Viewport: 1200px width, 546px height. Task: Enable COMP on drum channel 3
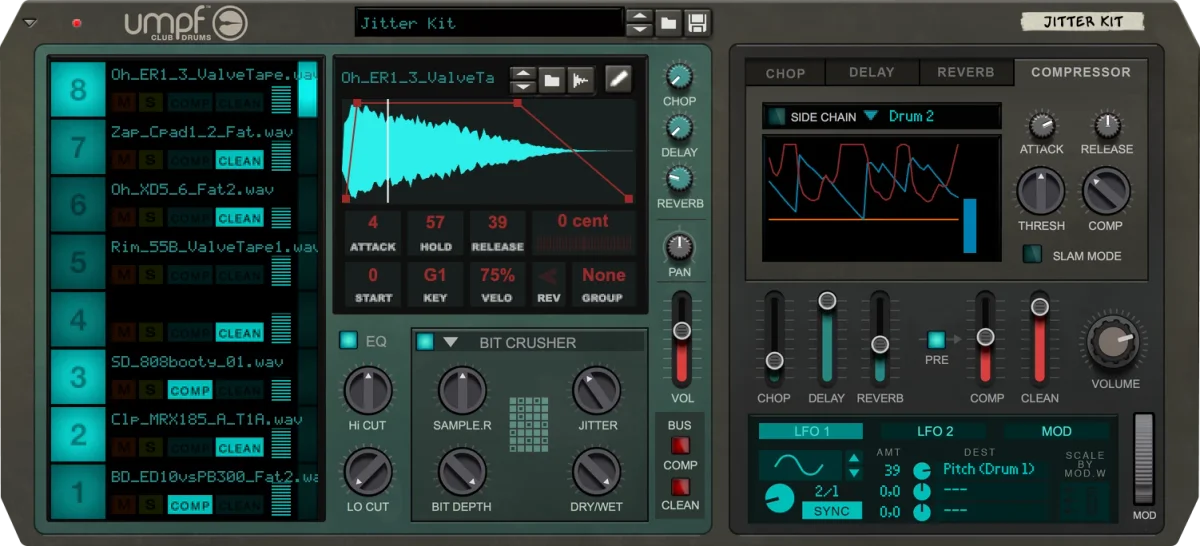click(190, 390)
